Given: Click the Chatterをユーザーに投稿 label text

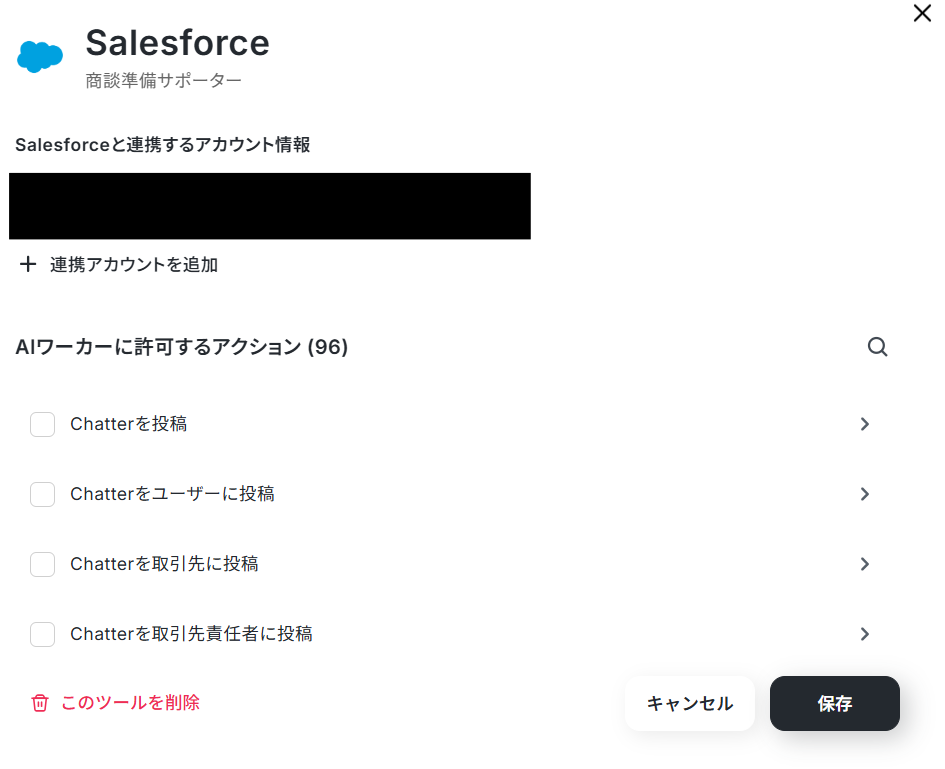Looking at the screenshot, I should point(172,494).
